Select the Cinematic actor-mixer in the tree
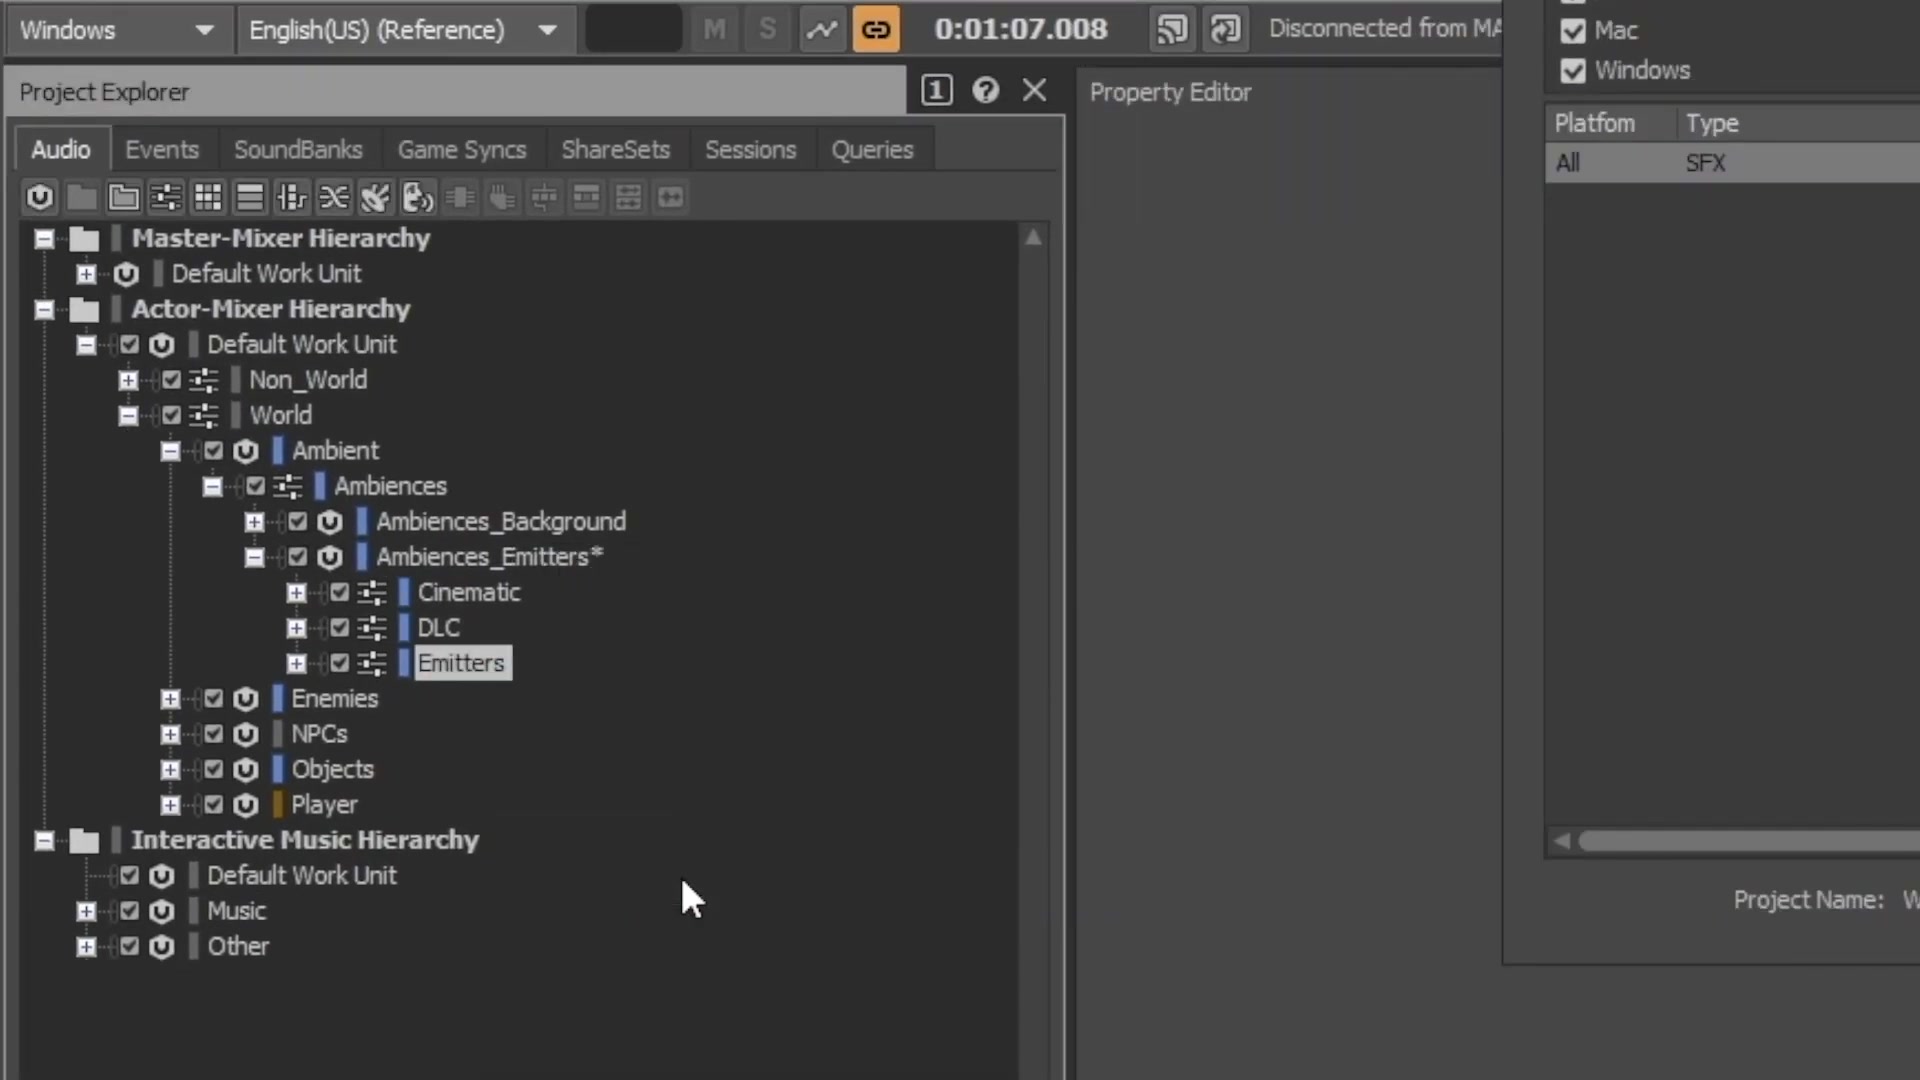Image resolution: width=1920 pixels, height=1080 pixels. 469,593
